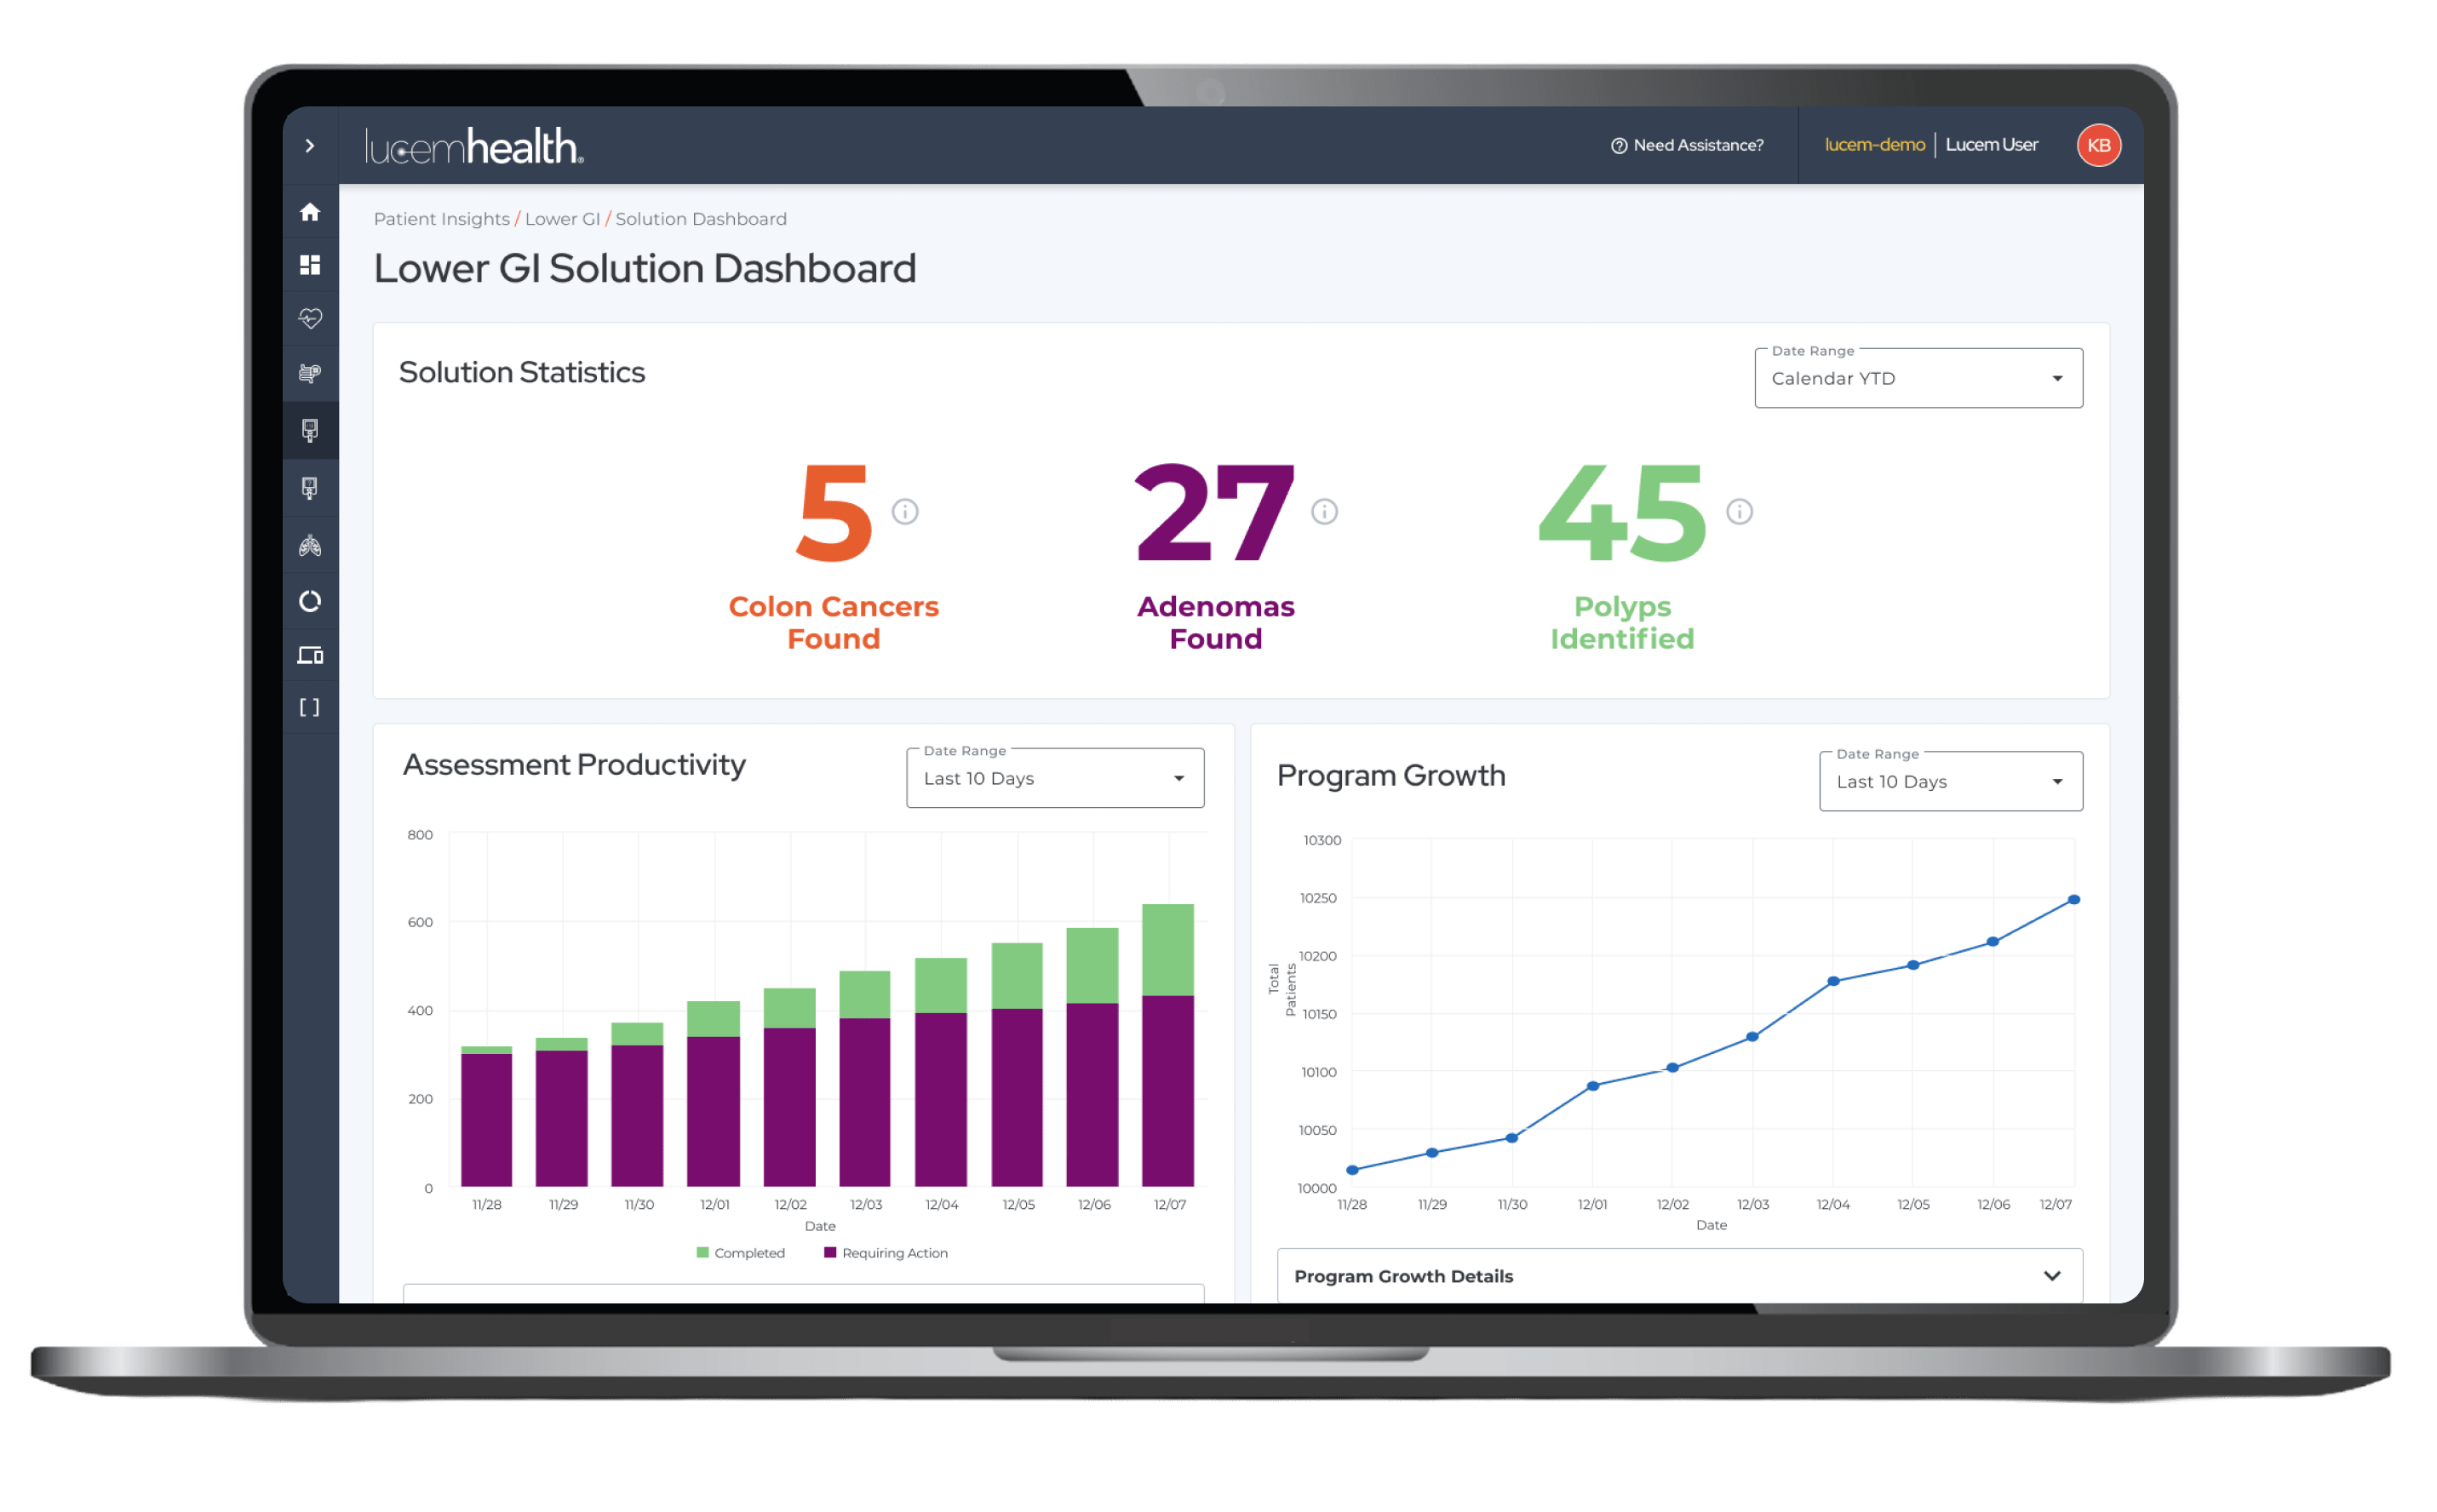Click the Patient Insights breadcrumb menu item

pyautogui.click(x=439, y=218)
